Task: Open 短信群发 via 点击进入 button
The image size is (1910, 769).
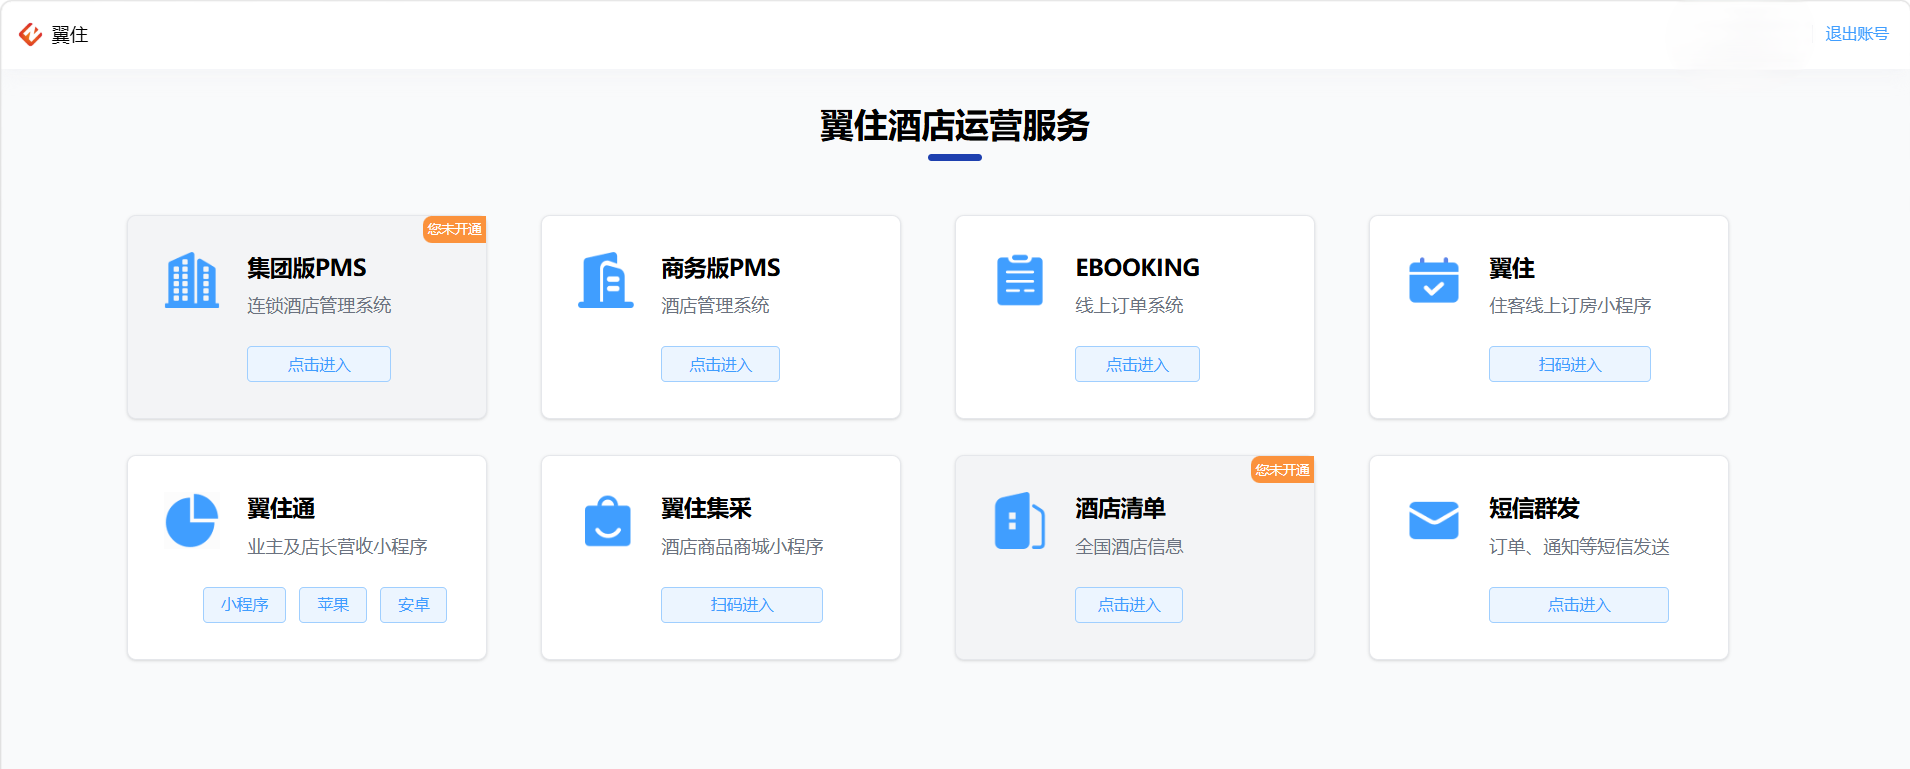Action: point(1579,605)
